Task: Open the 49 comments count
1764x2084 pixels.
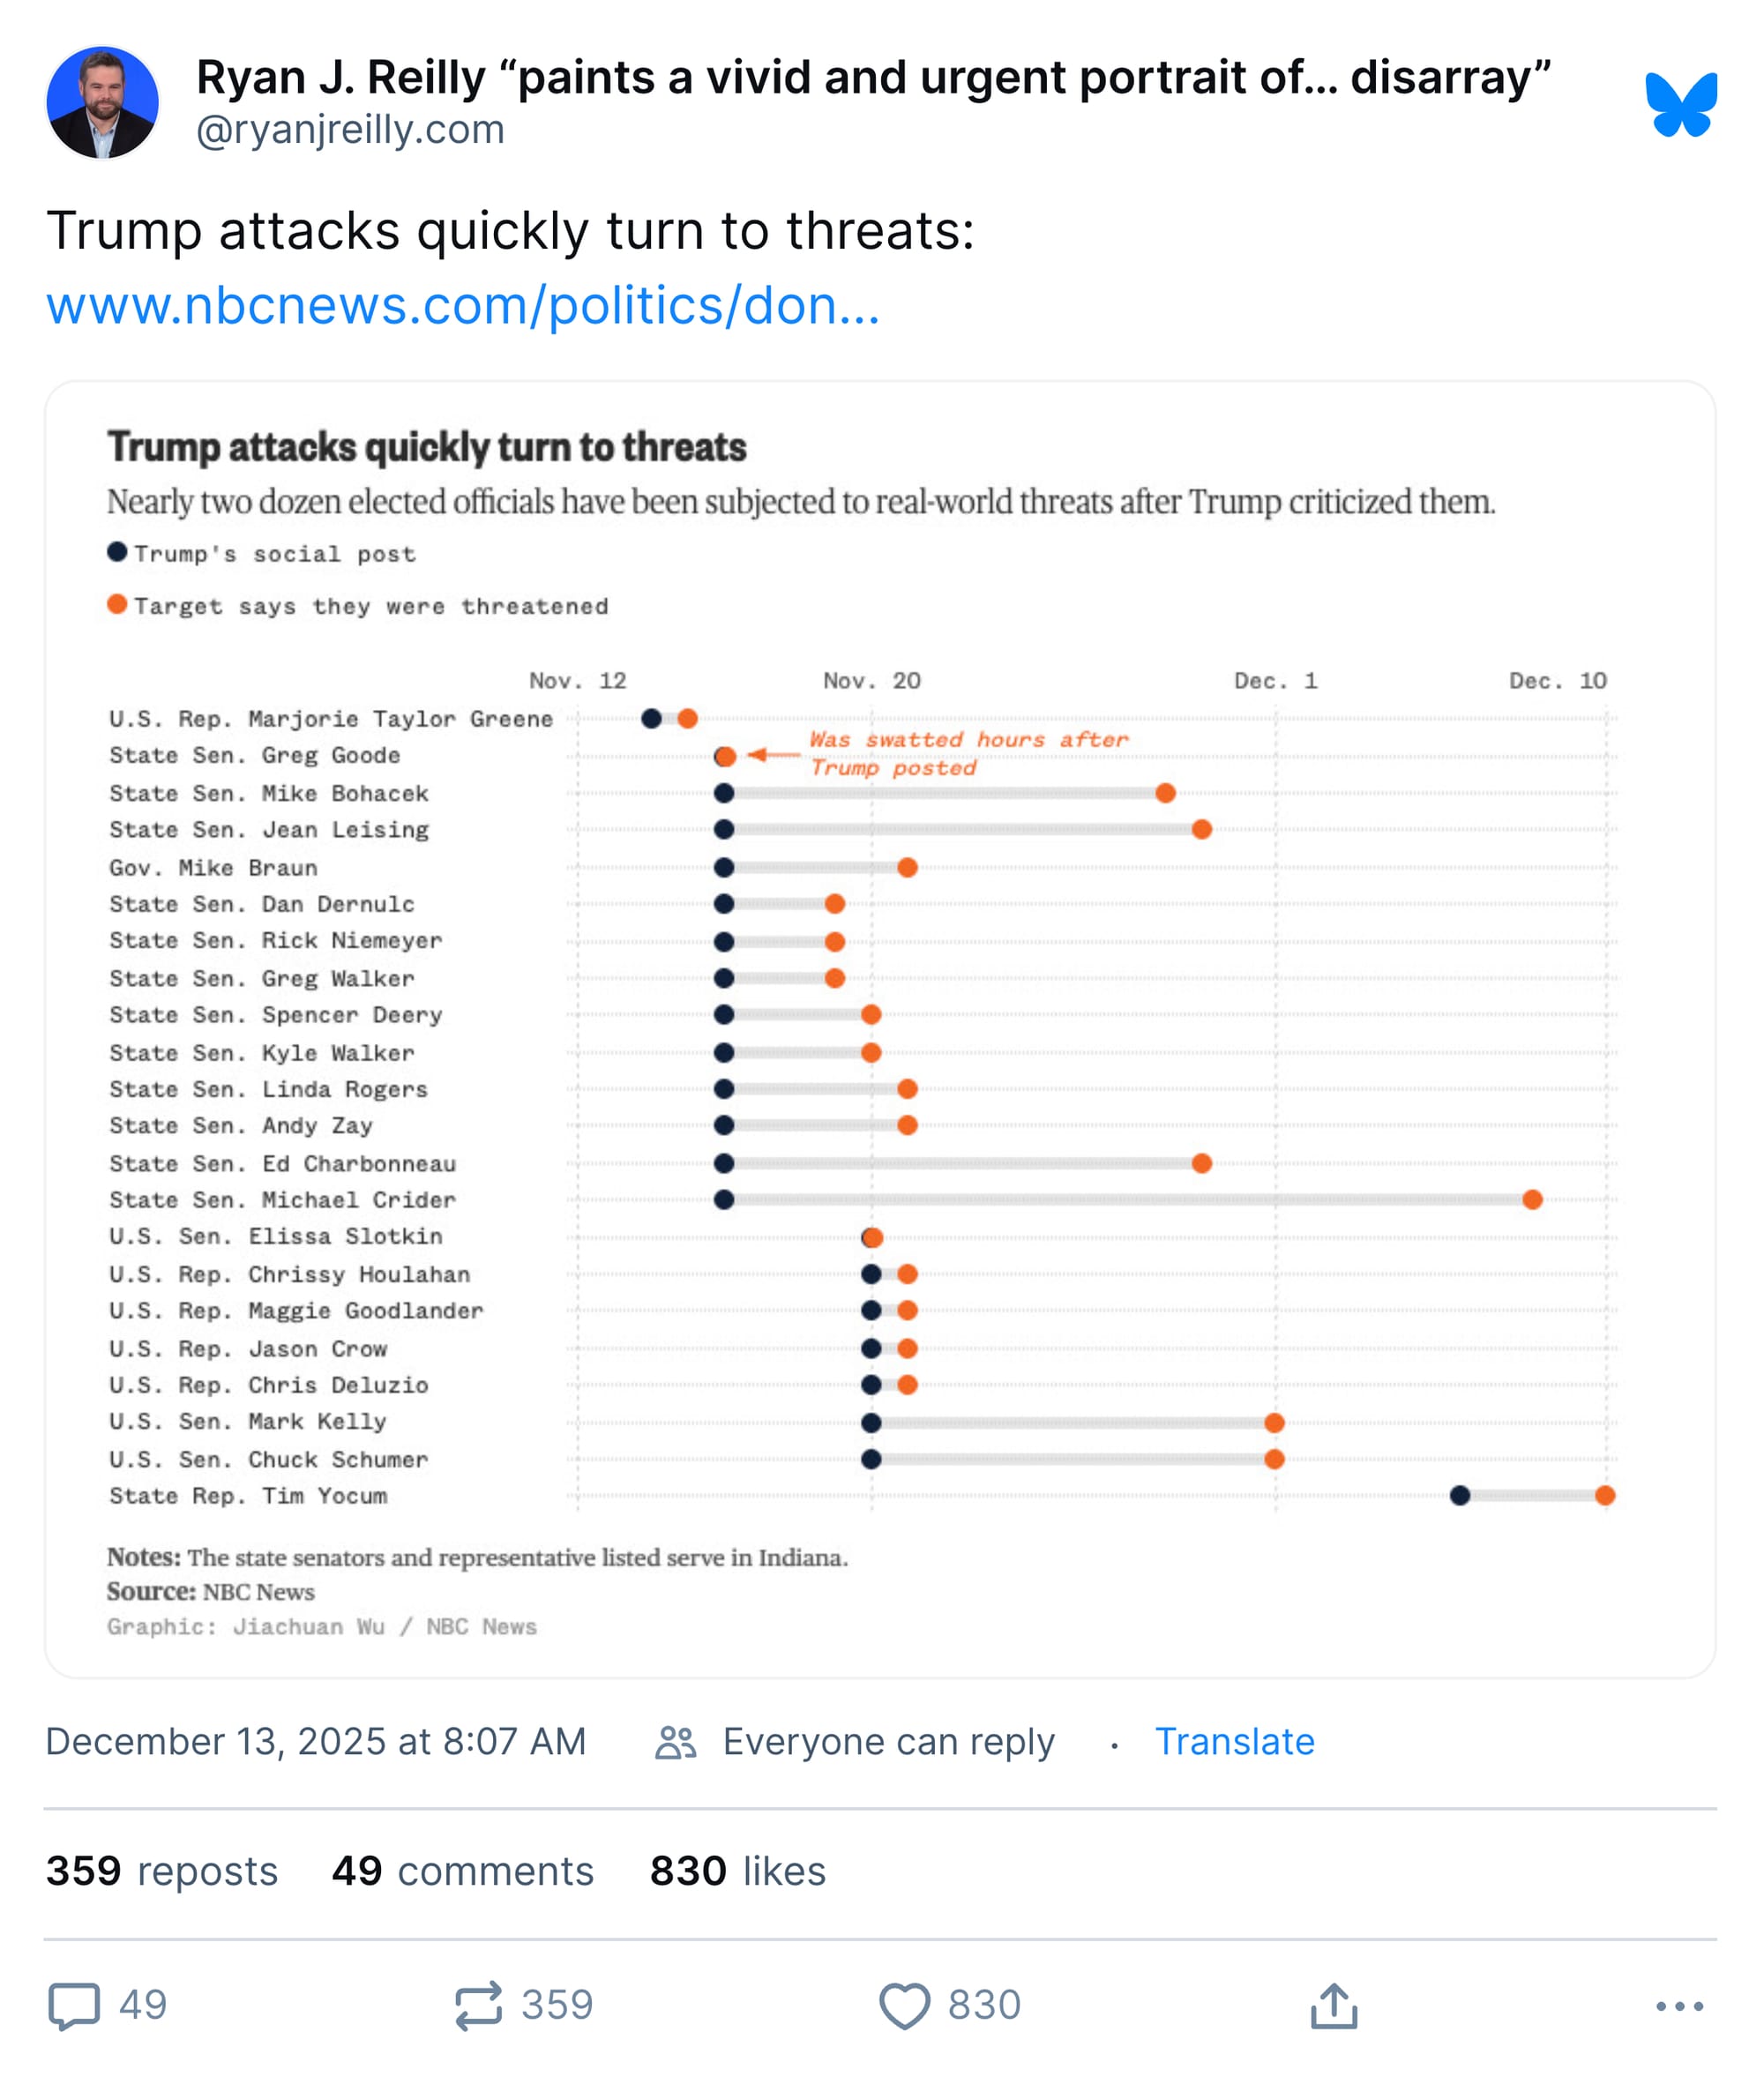Action: coord(462,1871)
